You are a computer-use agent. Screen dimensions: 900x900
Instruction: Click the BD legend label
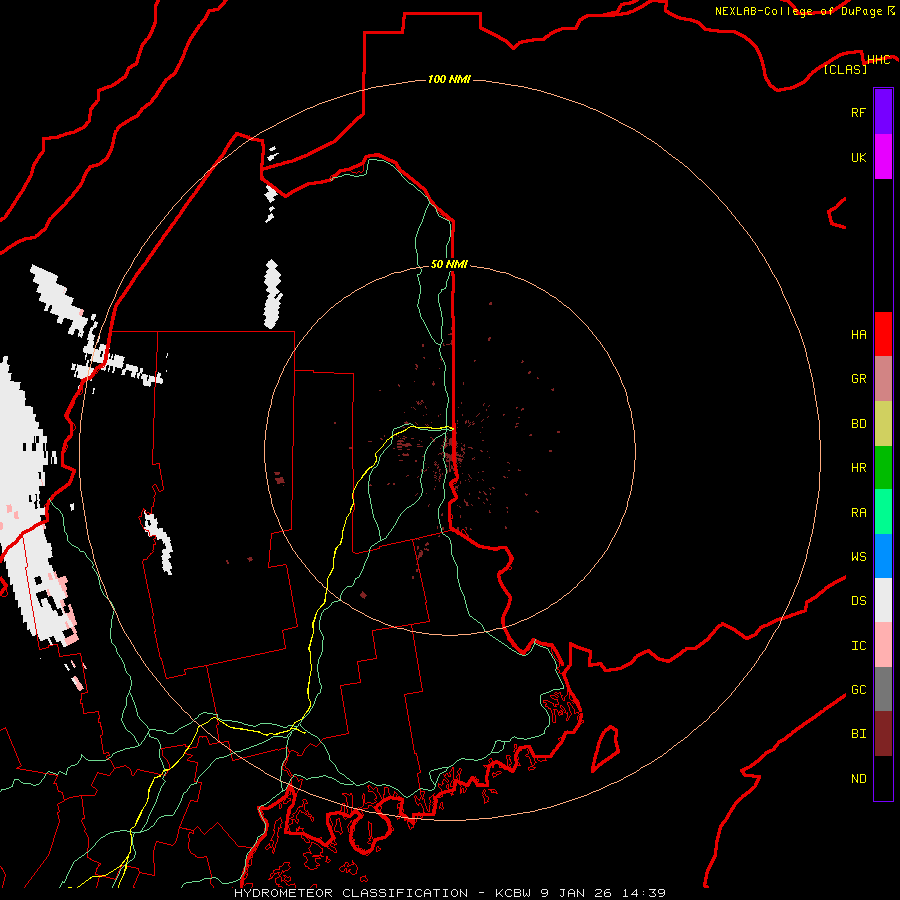pyautogui.click(x=858, y=424)
